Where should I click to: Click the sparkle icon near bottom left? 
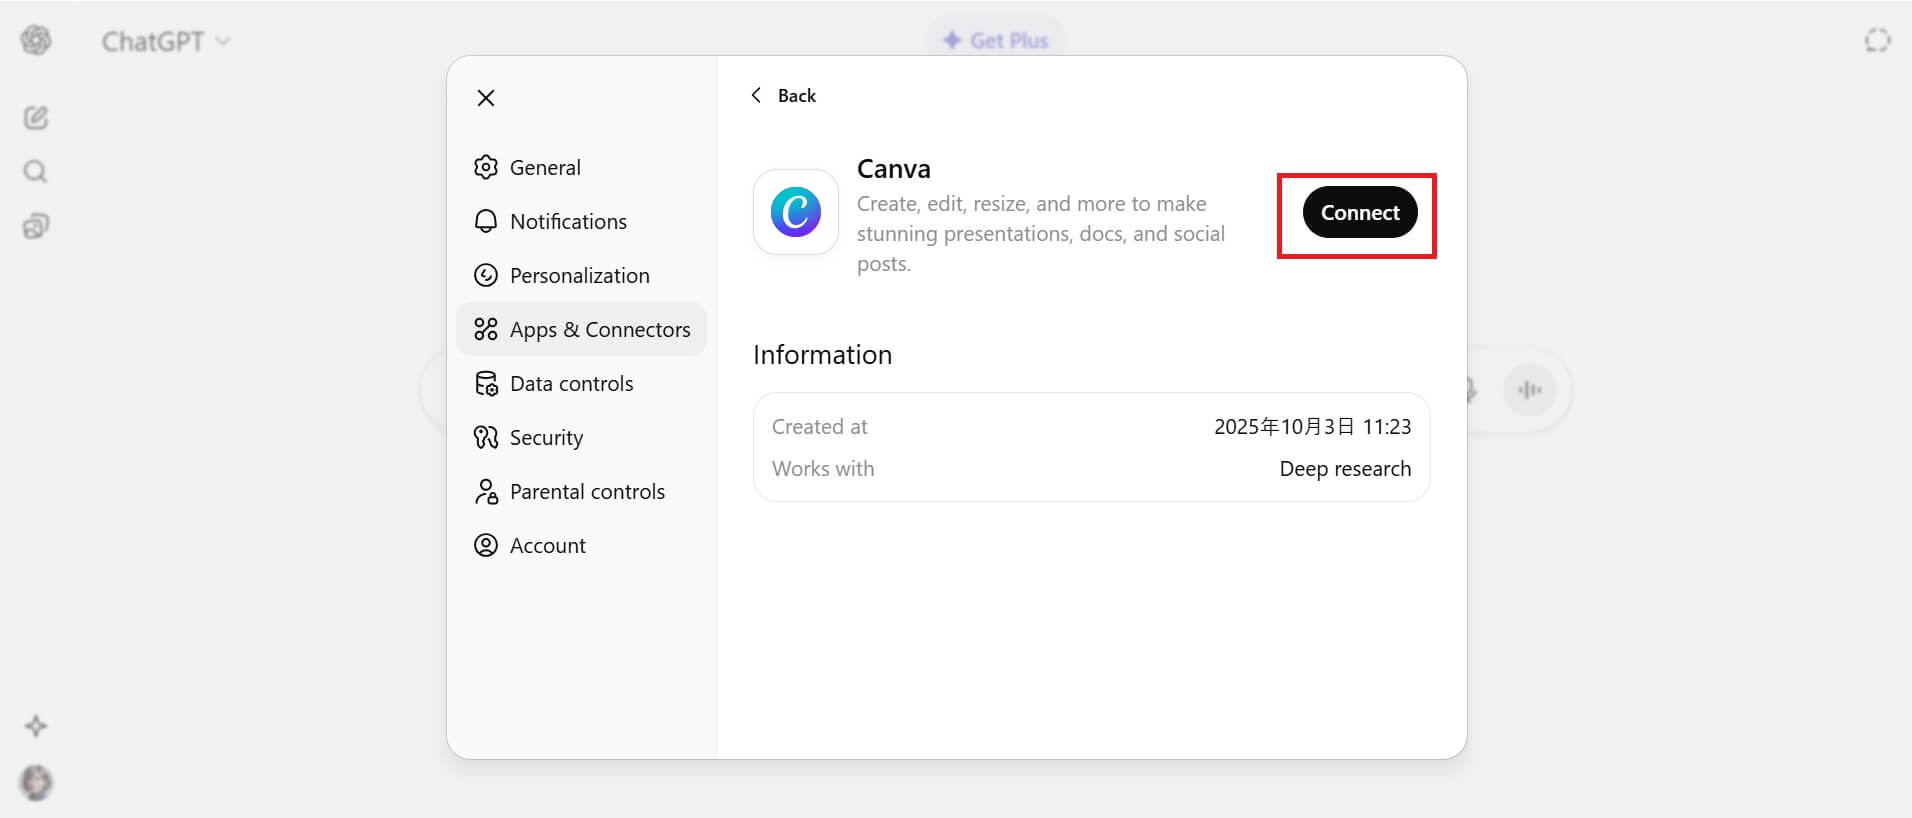(36, 726)
